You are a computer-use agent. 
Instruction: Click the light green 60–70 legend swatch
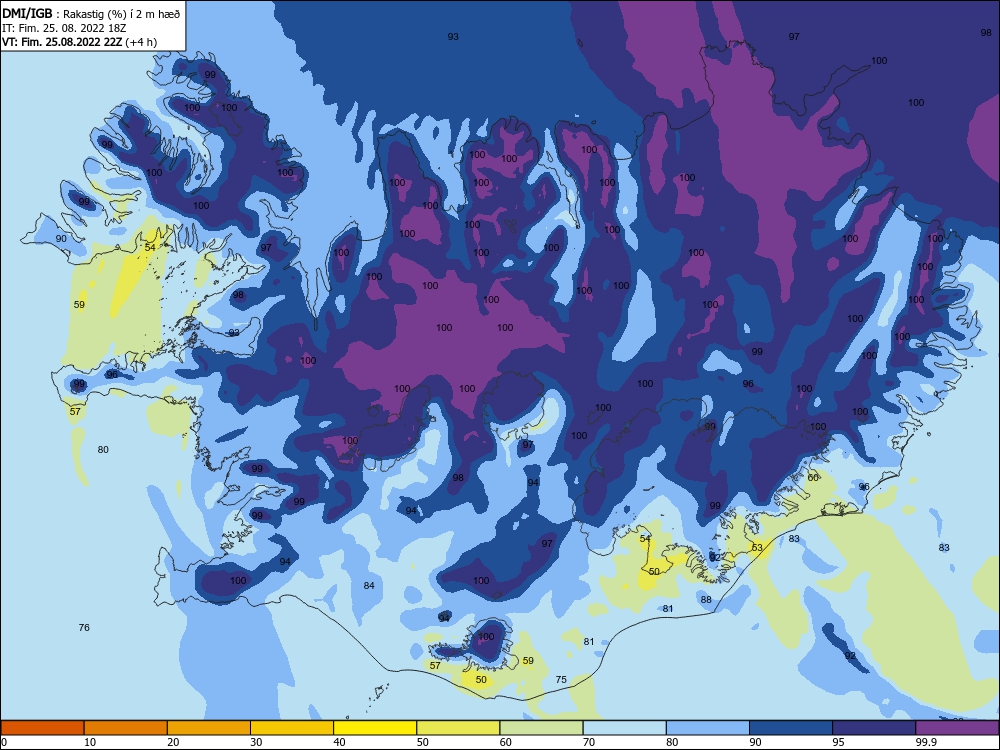point(541,728)
